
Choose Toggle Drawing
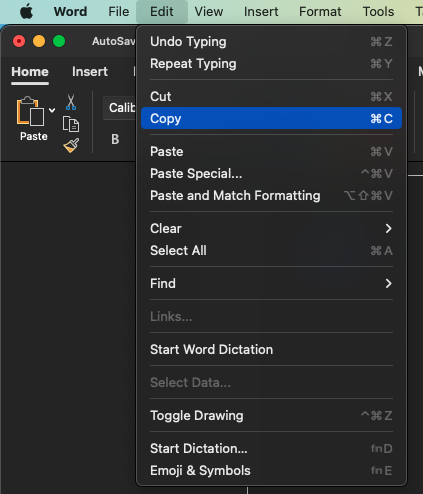click(271, 416)
